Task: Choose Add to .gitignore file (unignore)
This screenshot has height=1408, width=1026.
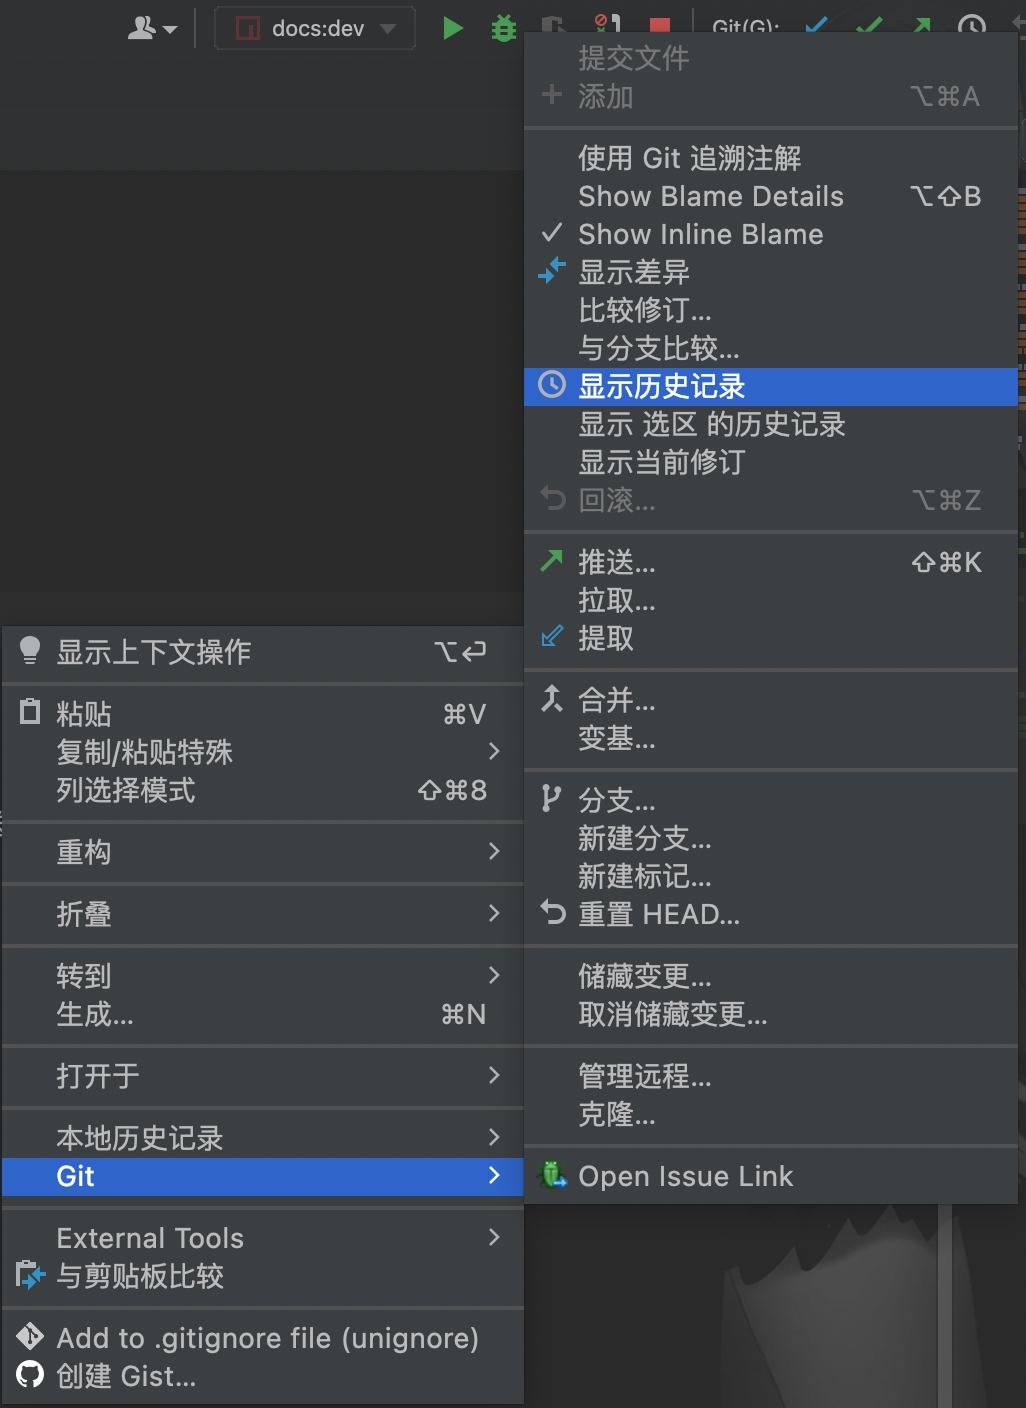Action: click(x=263, y=1337)
